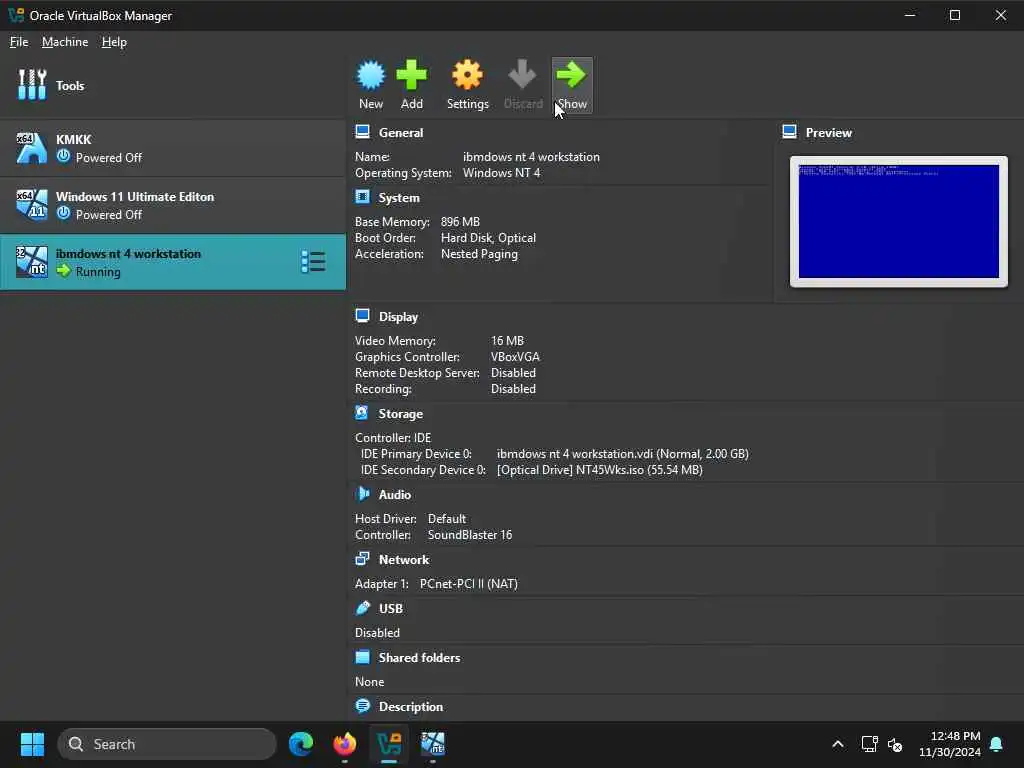
Task: Click the '[Optical Drive] NT45Wks.iso' entry
Action: point(599,470)
